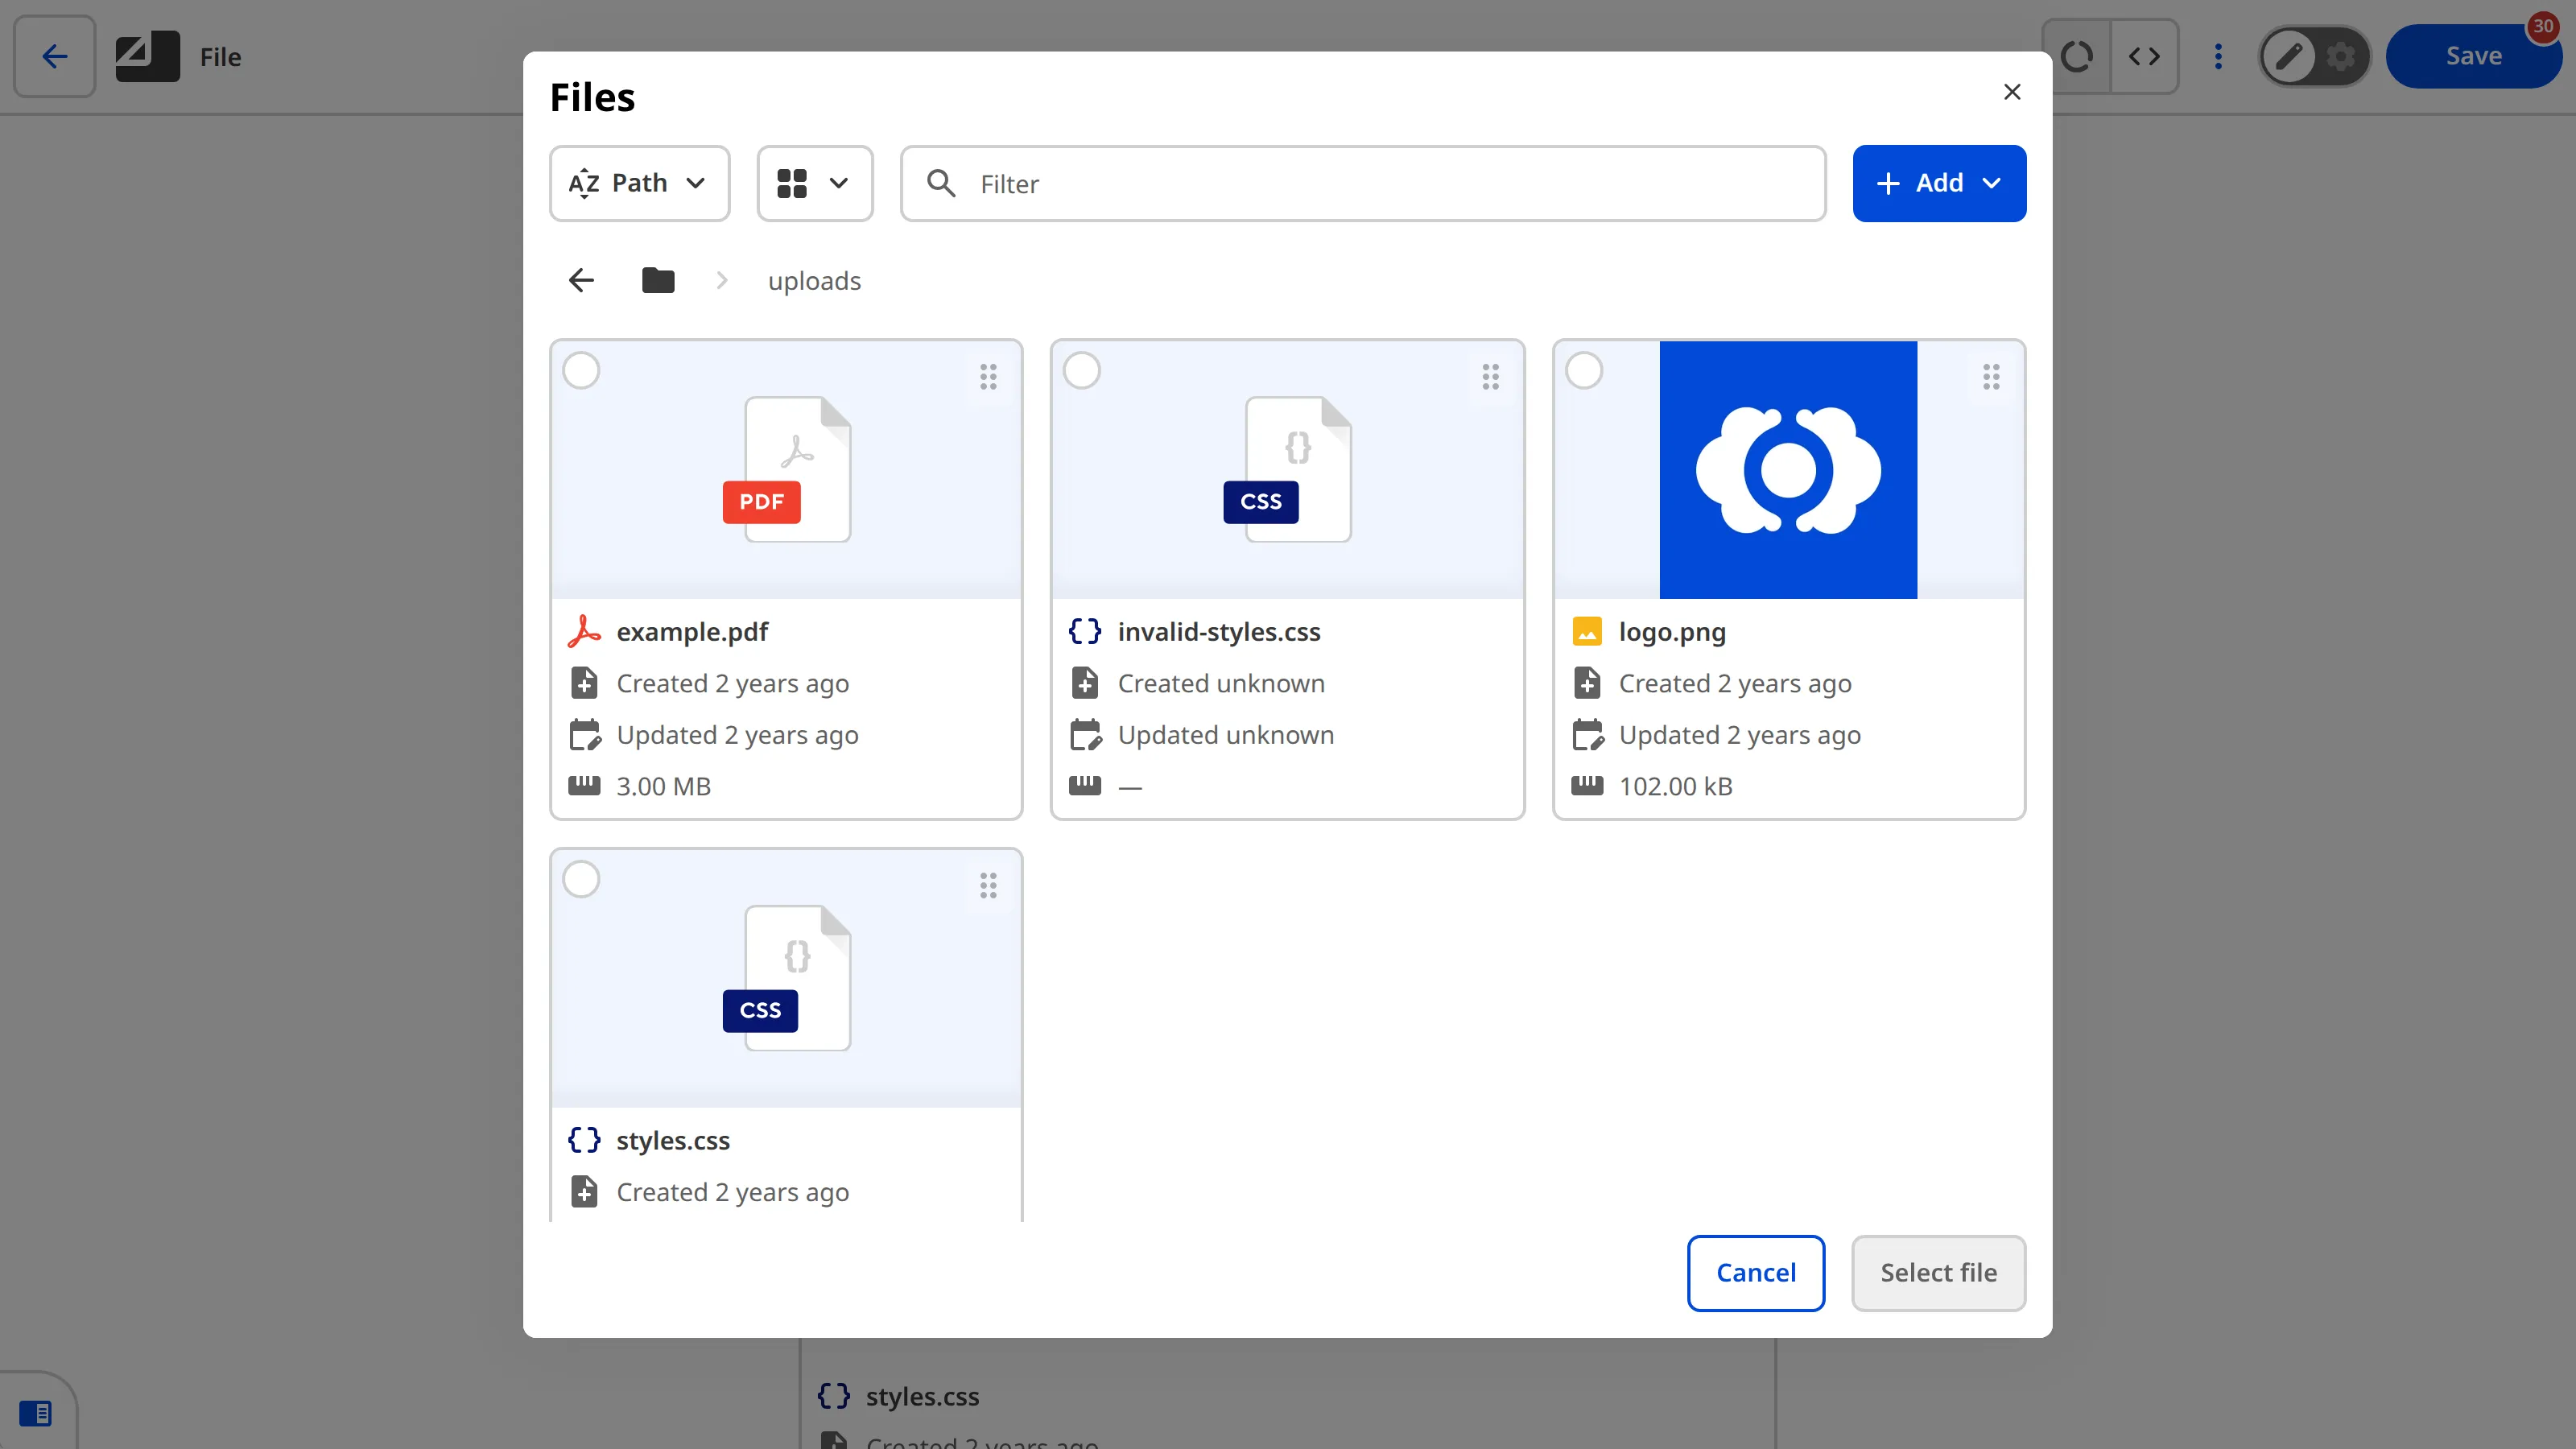Click the yellow image icon beside logo.png
This screenshot has width=2576, height=1449.
(1587, 632)
